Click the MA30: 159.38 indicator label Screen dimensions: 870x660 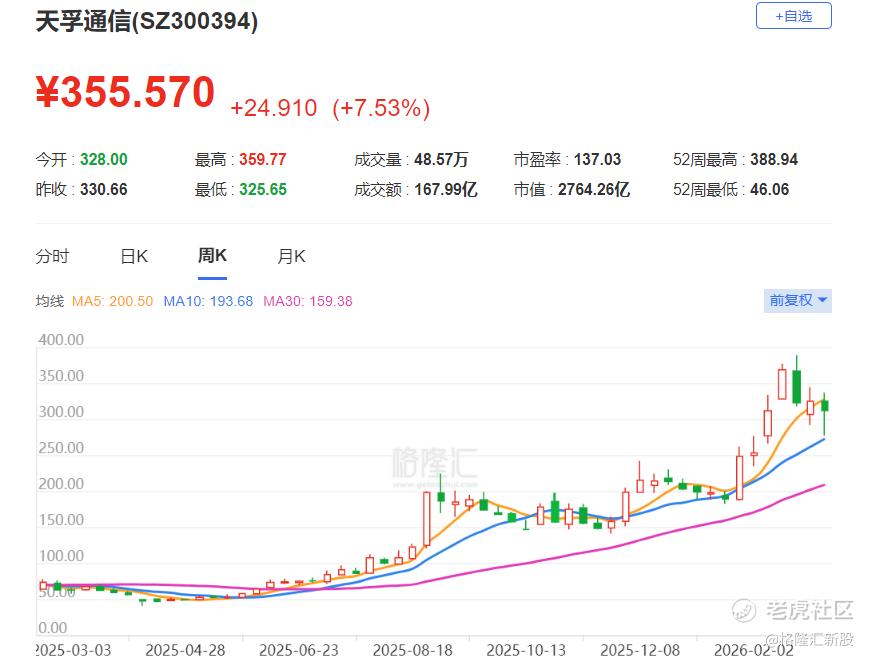(x=308, y=301)
